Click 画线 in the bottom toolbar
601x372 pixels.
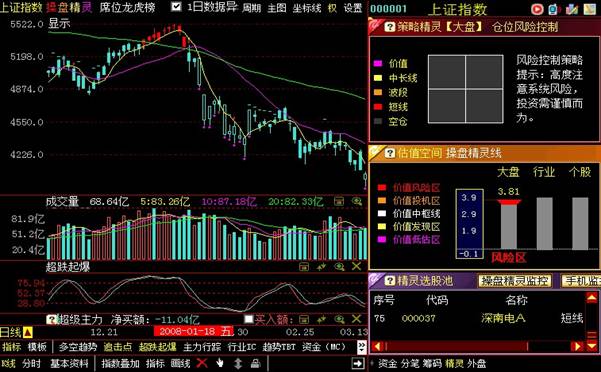(x=180, y=363)
